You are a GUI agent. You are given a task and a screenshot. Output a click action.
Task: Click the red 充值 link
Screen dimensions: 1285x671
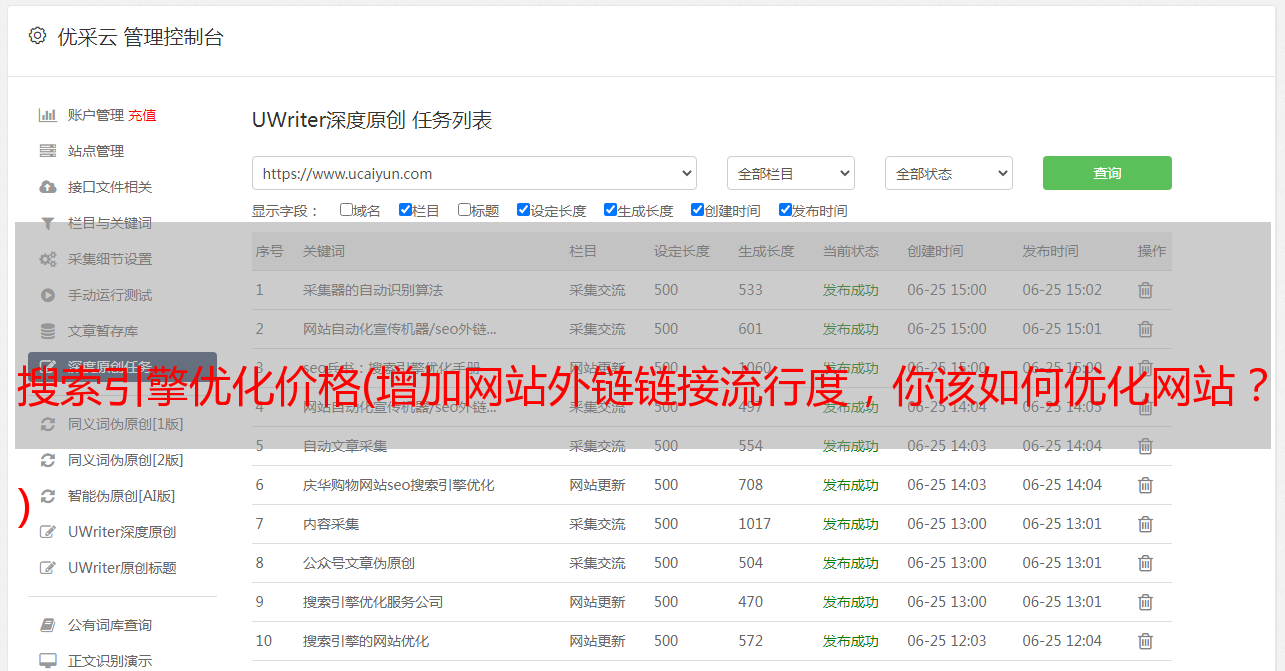(x=142, y=115)
